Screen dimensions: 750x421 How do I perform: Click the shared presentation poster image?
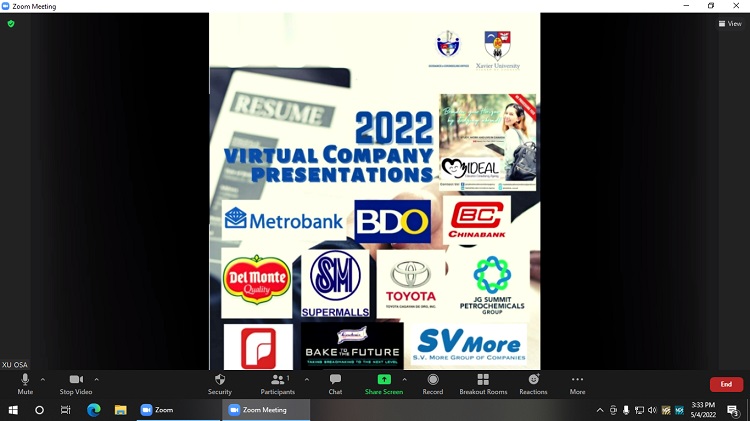(x=375, y=191)
